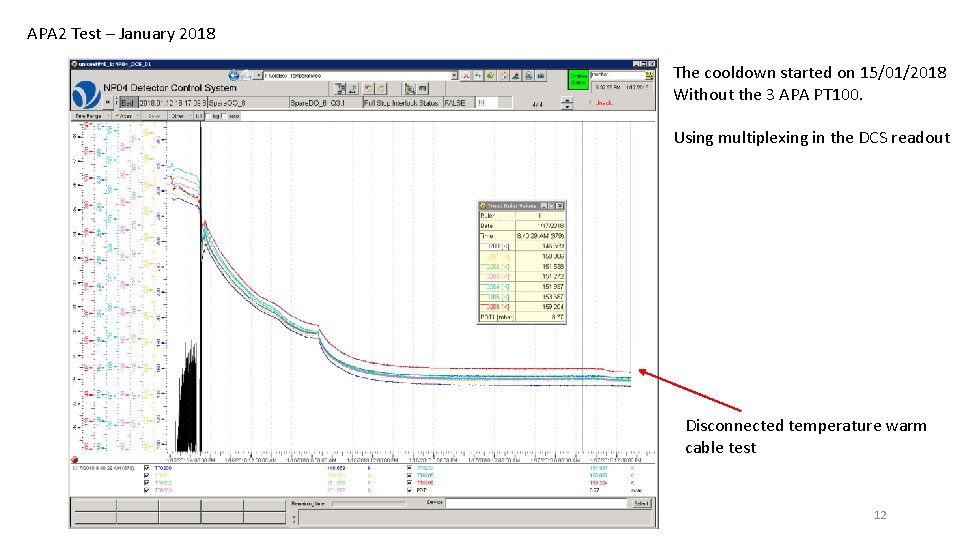Click the first yellow-red panel icon
The height and width of the screenshot is (540, 960).
coord(368,89)
